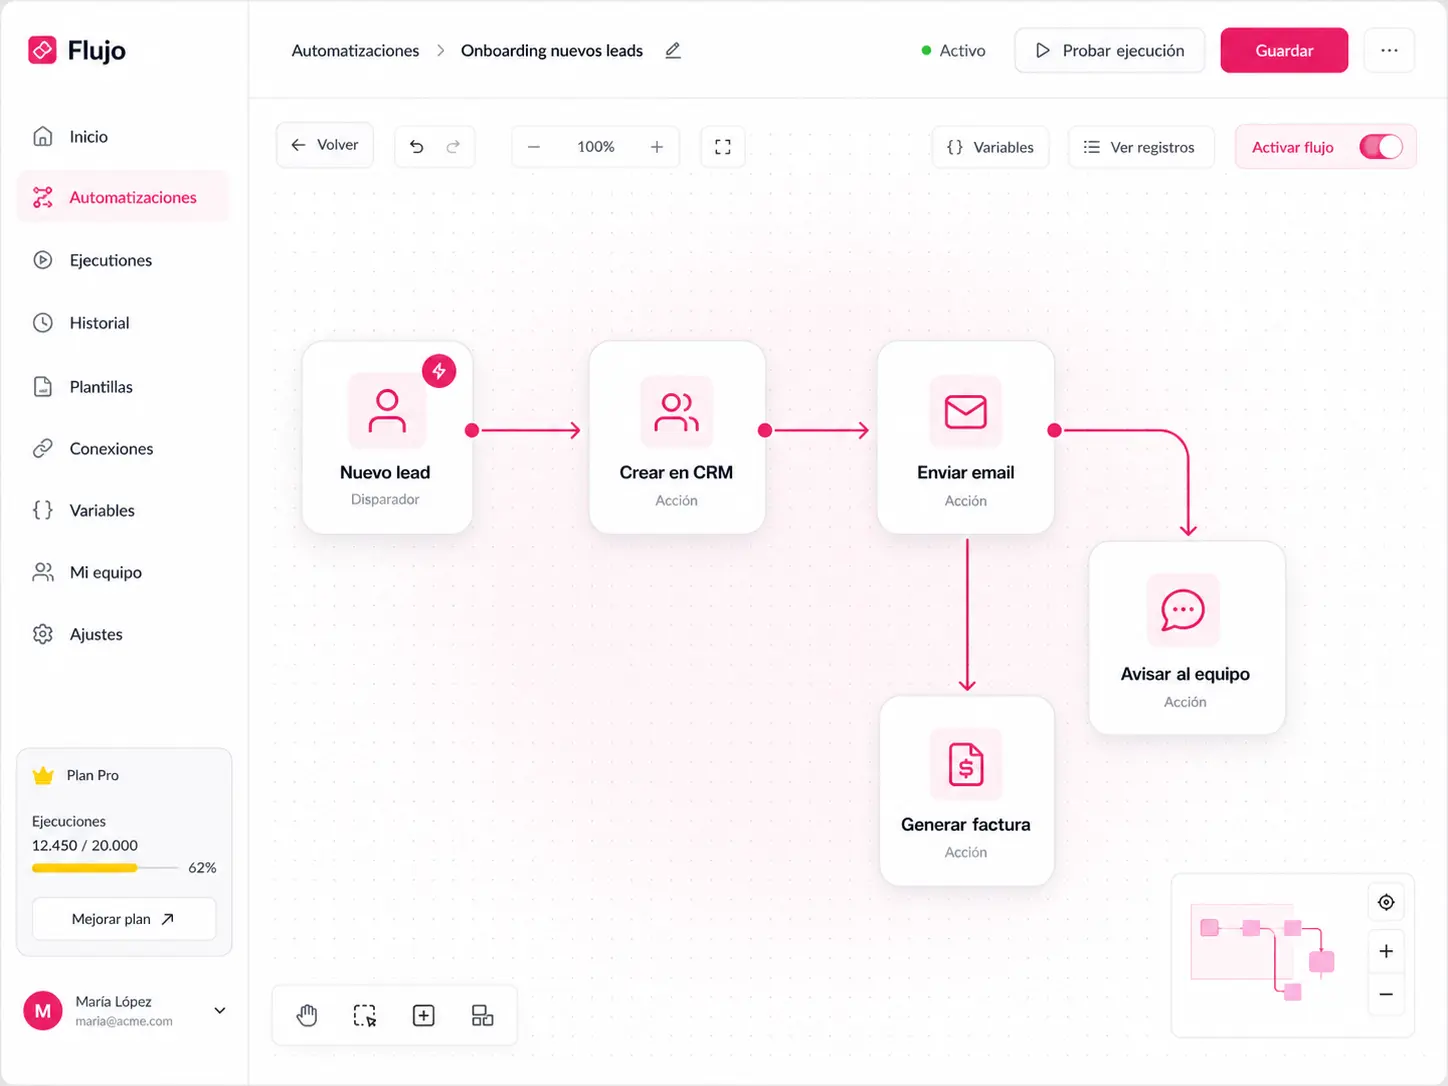Click the Probar ejecución button

click(x=1109, y=50)
